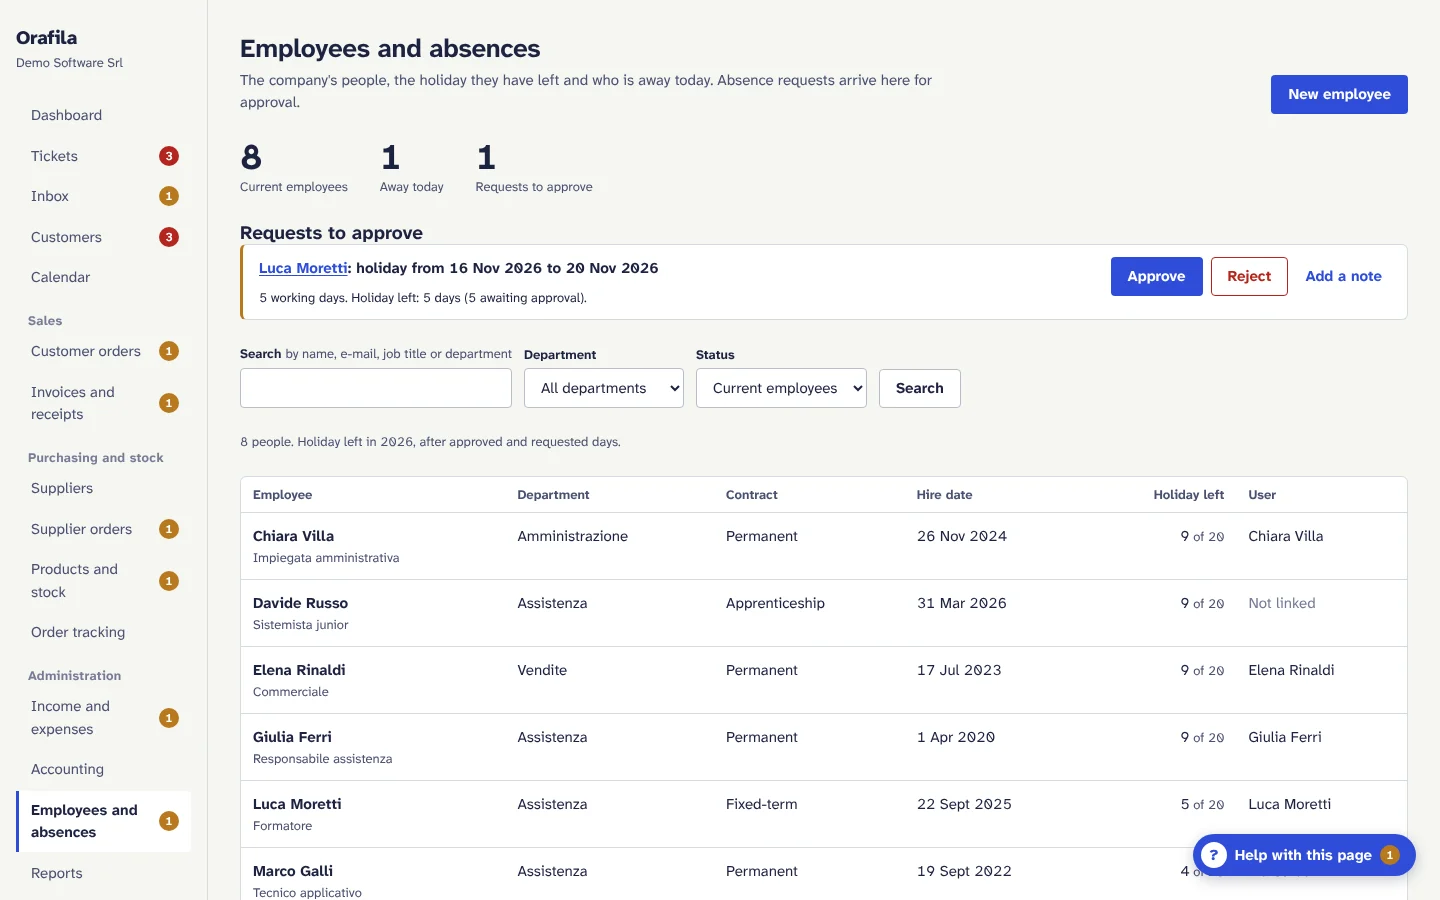
Task: Focus the employee search input field
Action: point(376,388)
